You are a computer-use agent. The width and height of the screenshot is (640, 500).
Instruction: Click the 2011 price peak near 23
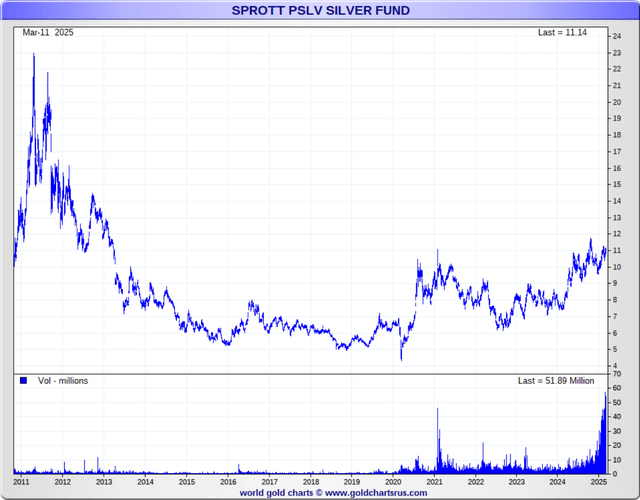tap(34, 55)
